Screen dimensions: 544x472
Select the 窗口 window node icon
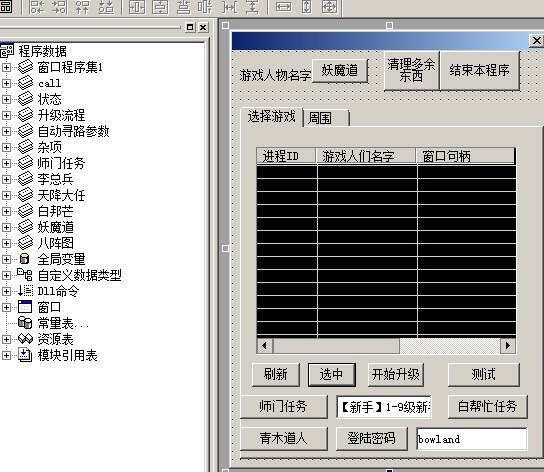pos(25,307)
